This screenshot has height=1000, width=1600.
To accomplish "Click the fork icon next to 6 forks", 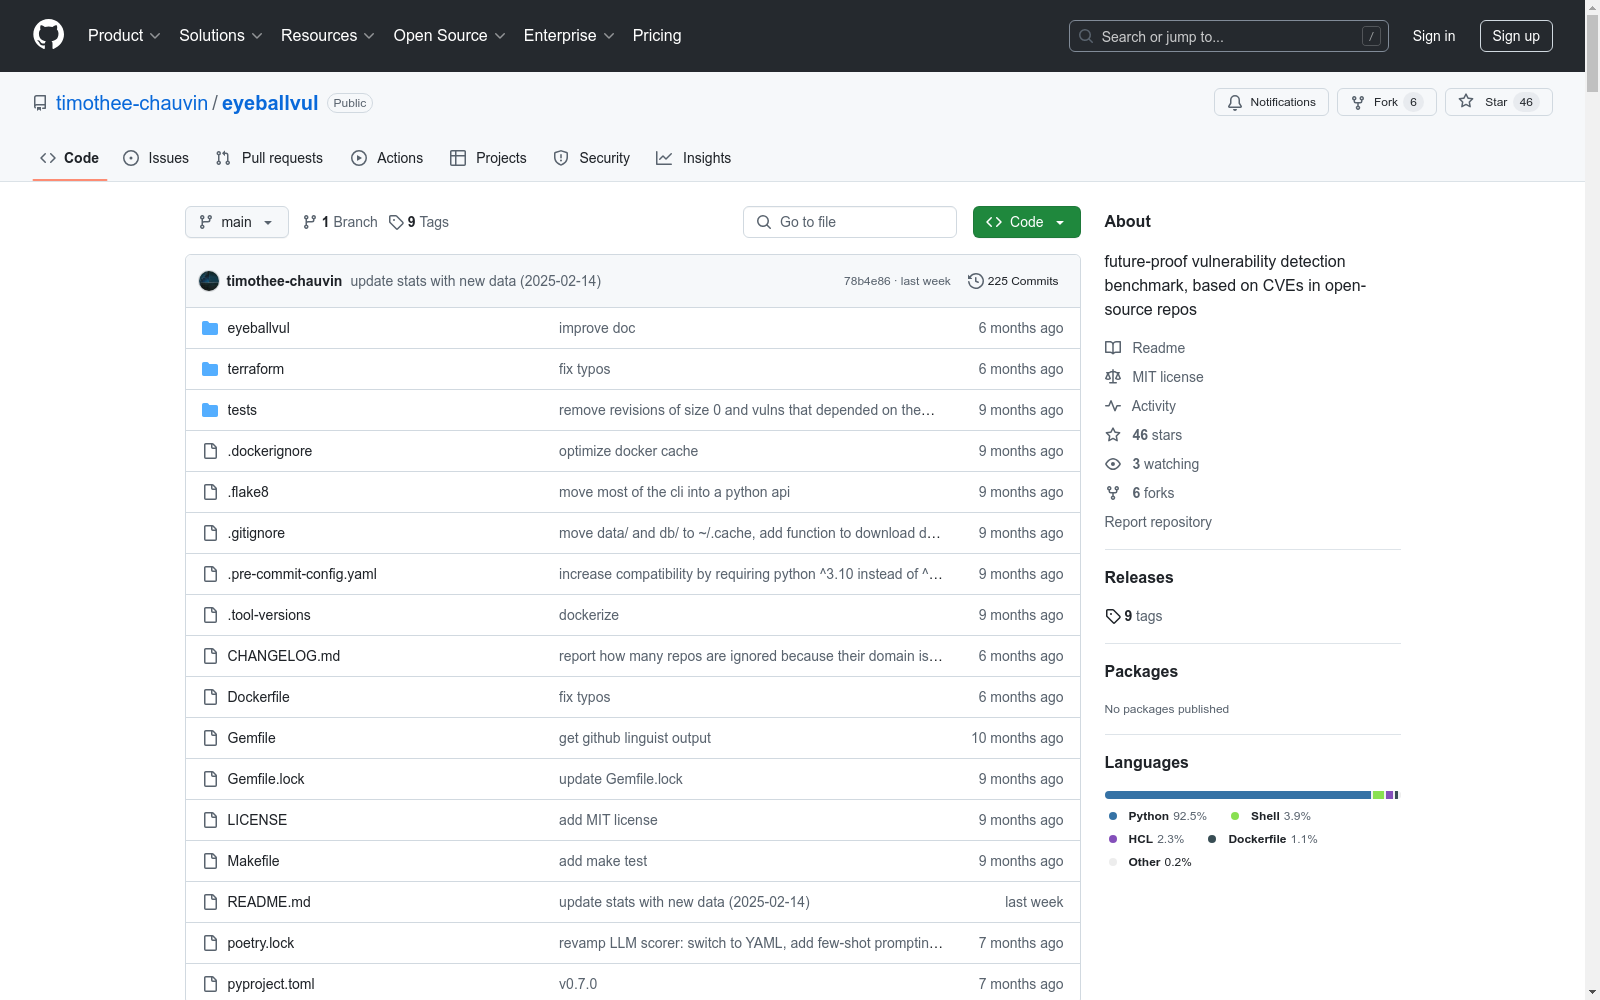I will [1113, 493].
